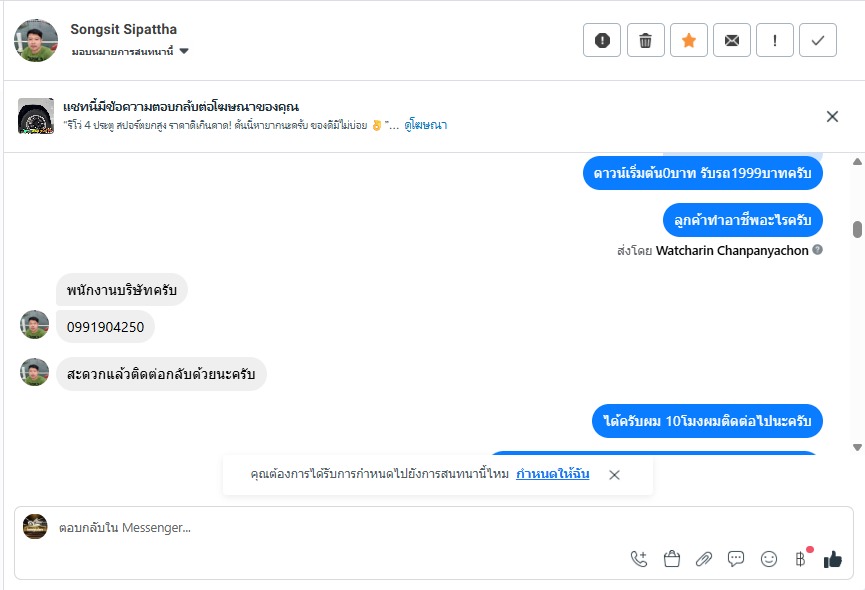Open the ad link "ดูโฆษณา"

[426, 125]
